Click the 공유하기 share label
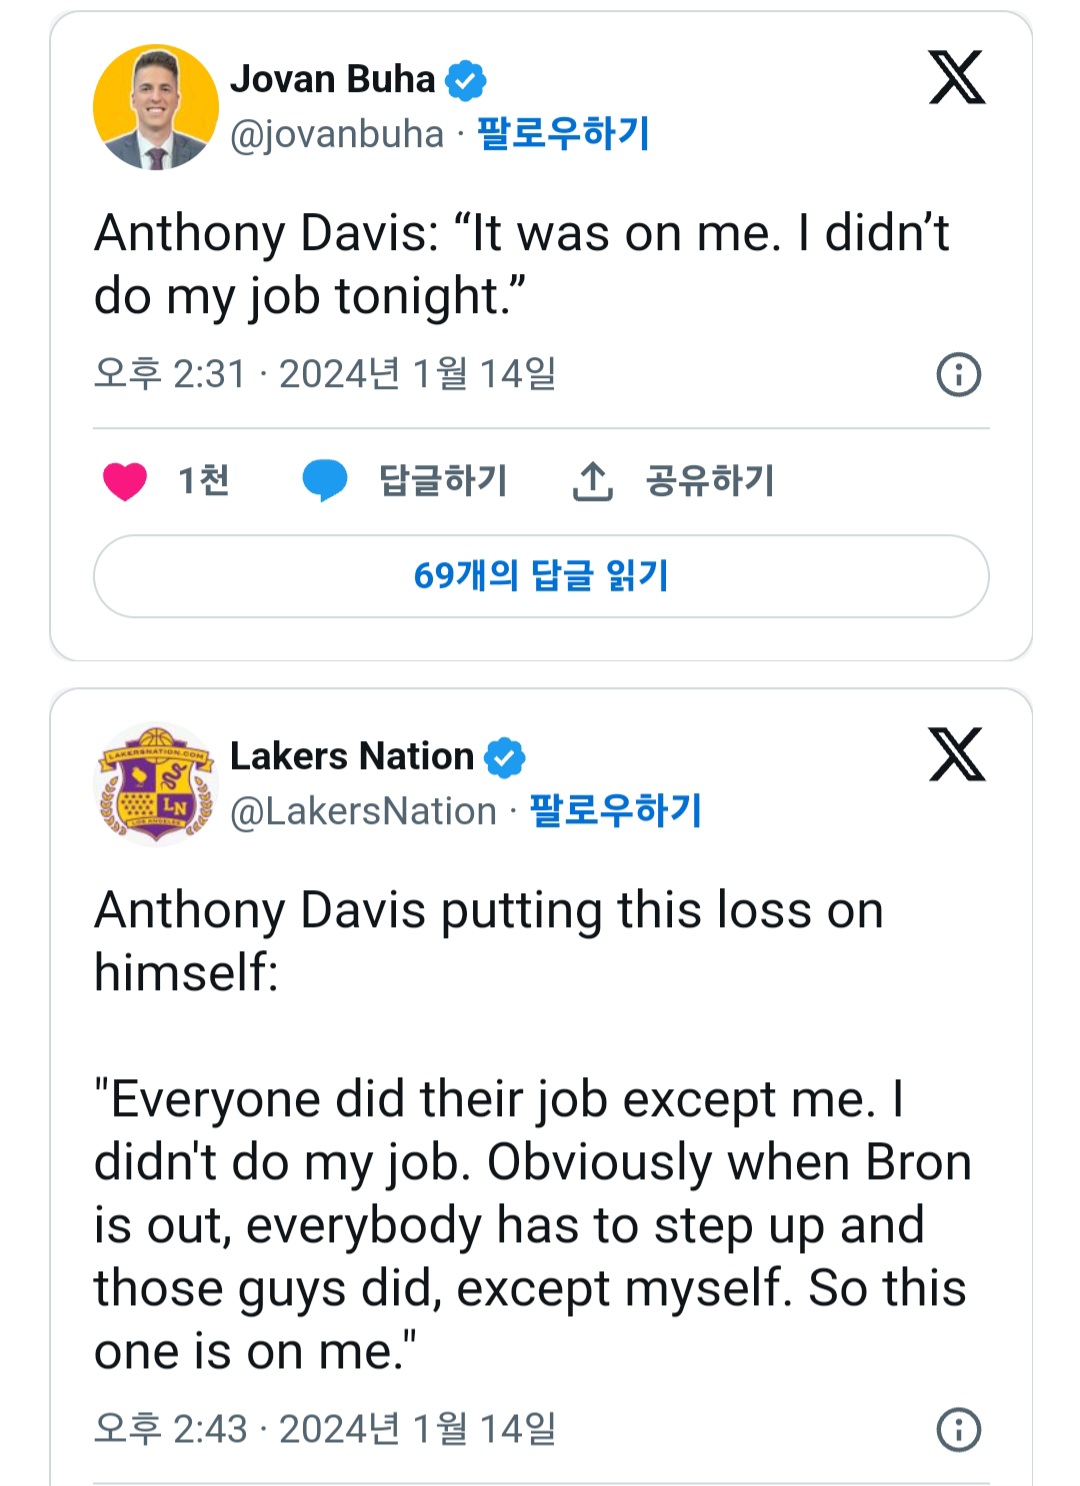 point(710,481)
